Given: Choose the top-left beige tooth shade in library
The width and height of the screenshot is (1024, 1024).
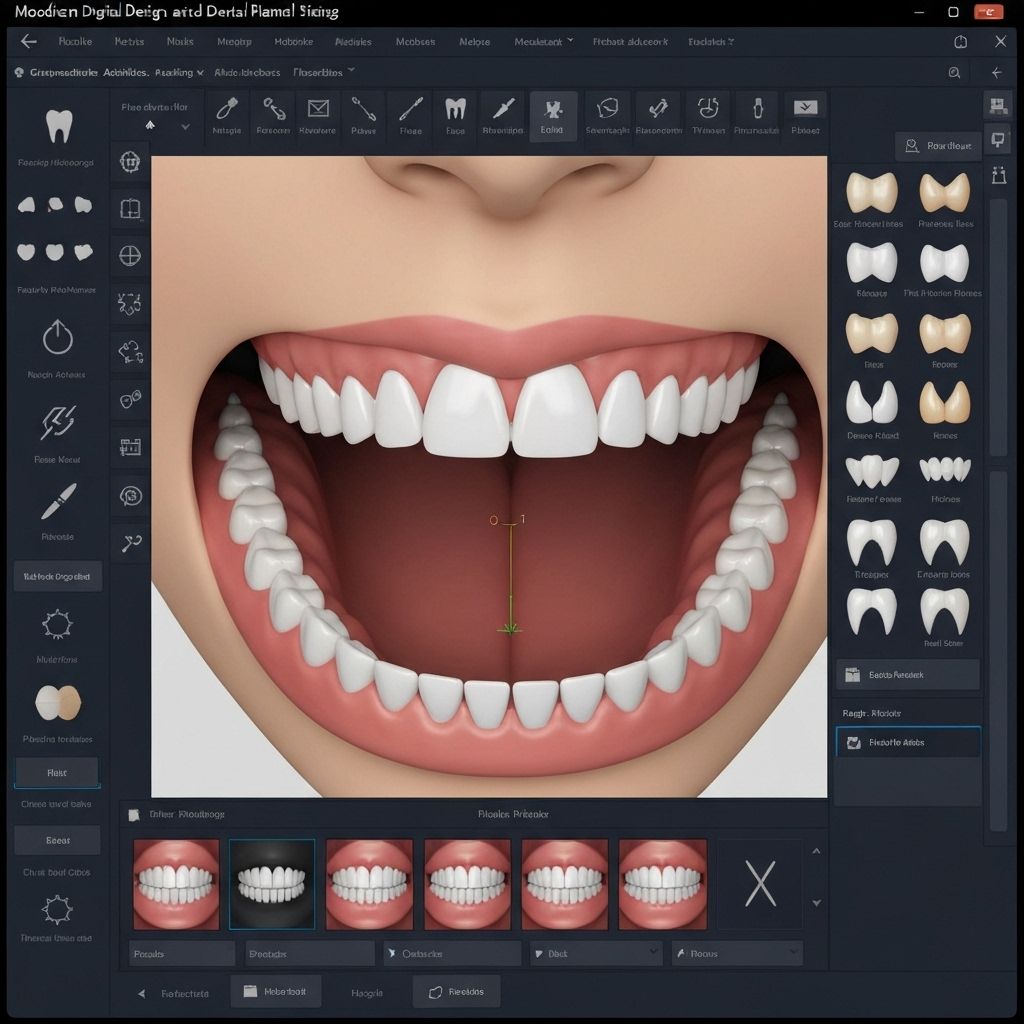Looking at the screenshot, I should pyautogui.click(x=870, y=191).
